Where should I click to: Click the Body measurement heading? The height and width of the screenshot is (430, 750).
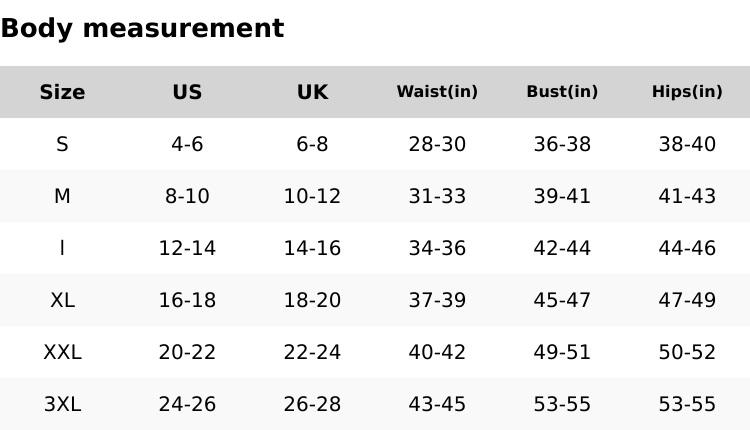tap(142, 28)
